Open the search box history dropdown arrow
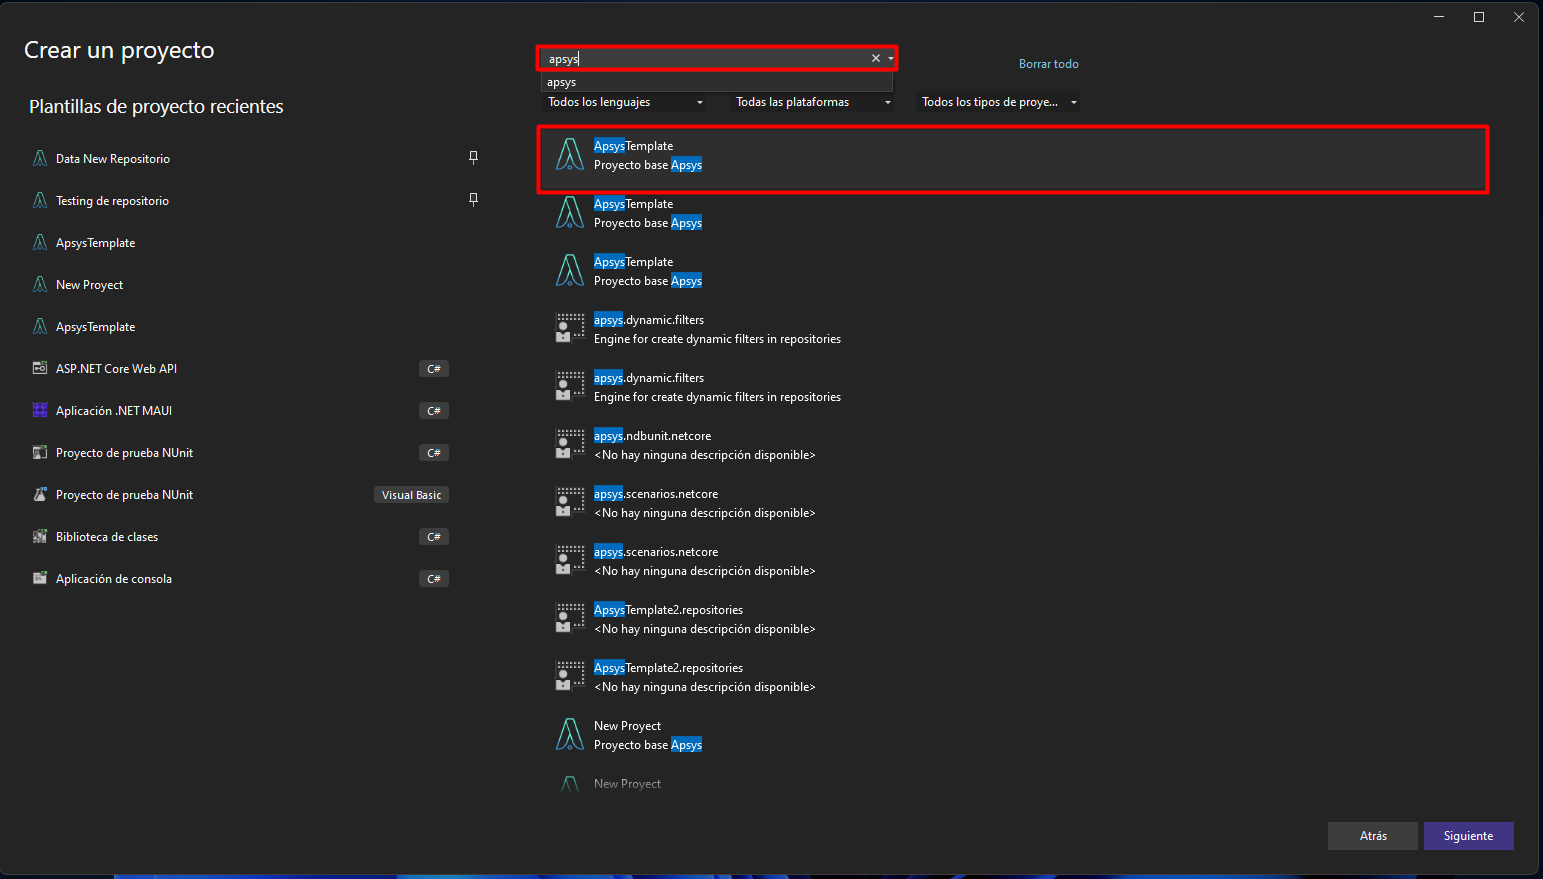 coord(890,58)
